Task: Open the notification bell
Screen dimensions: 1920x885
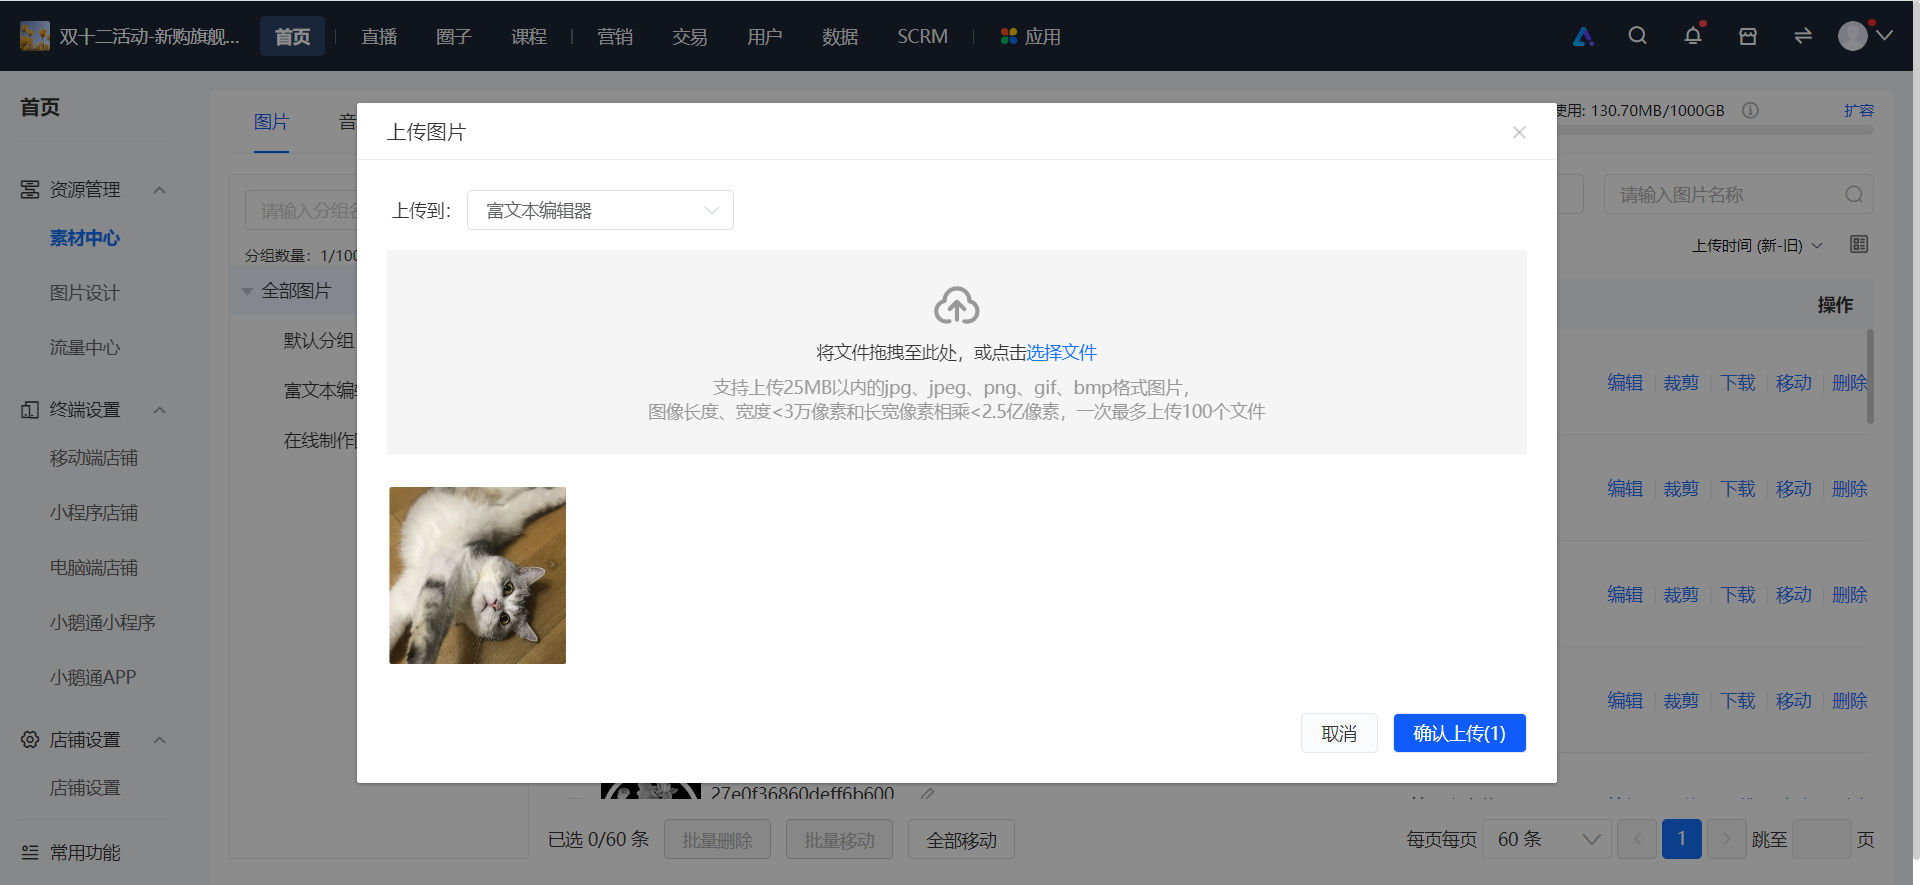Action: click(x=1693, y=36)
